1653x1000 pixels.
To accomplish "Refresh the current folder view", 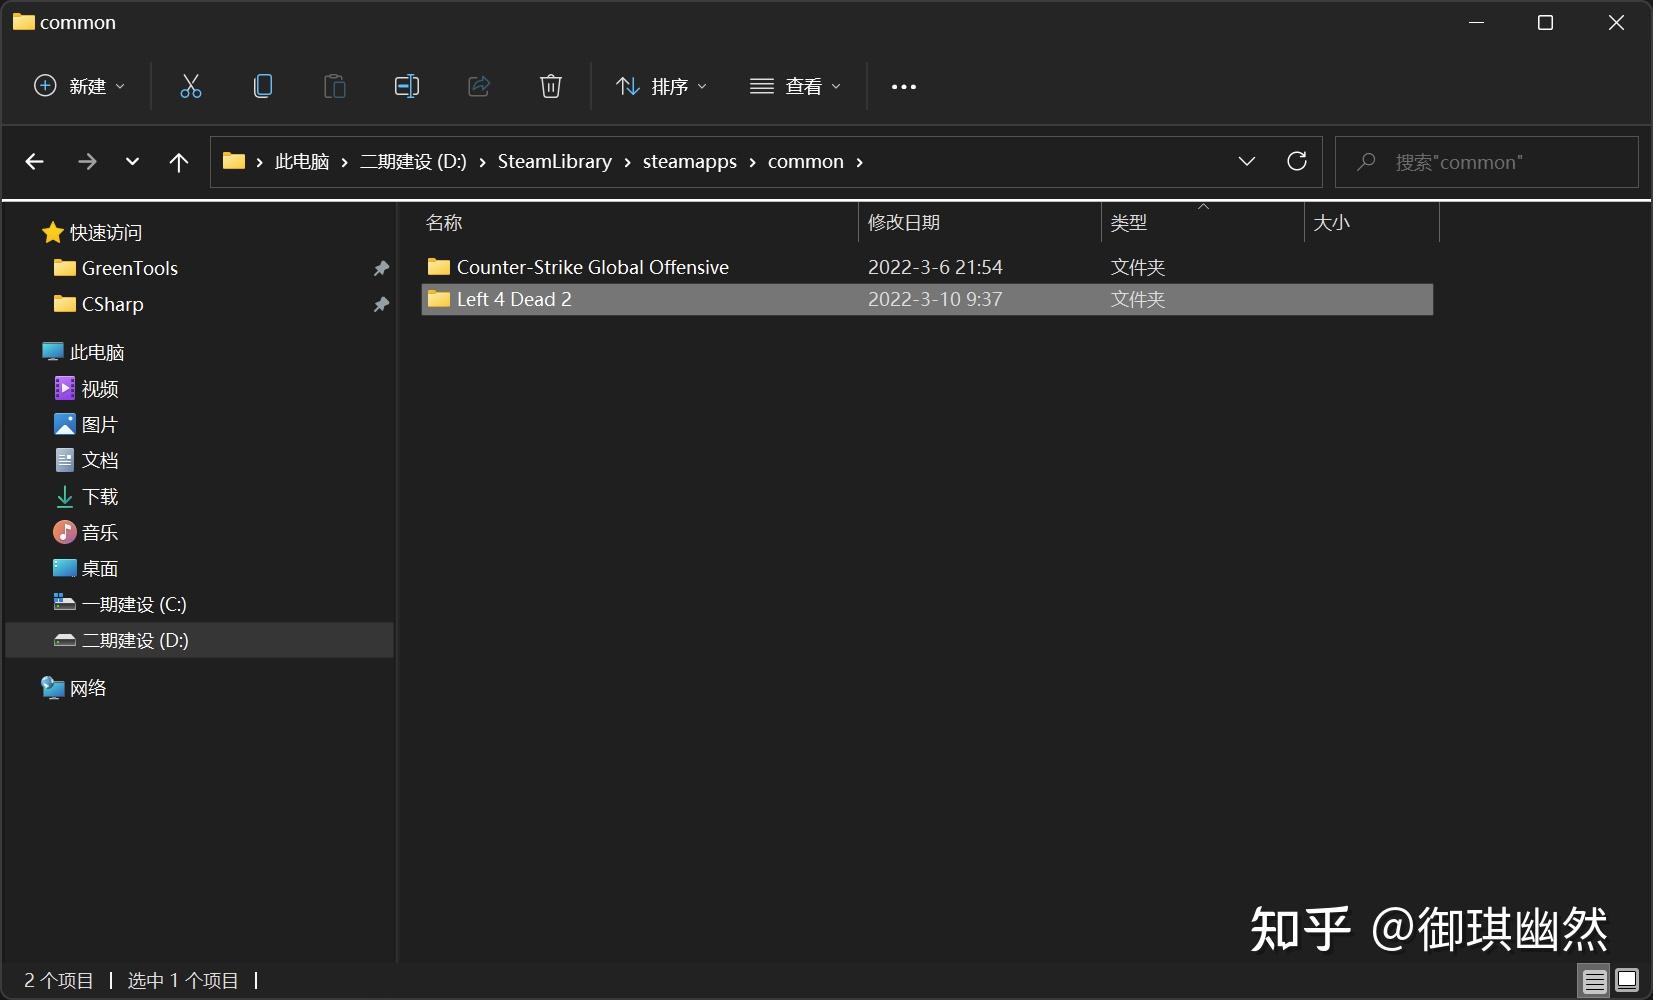I will tap(1297, 161).
